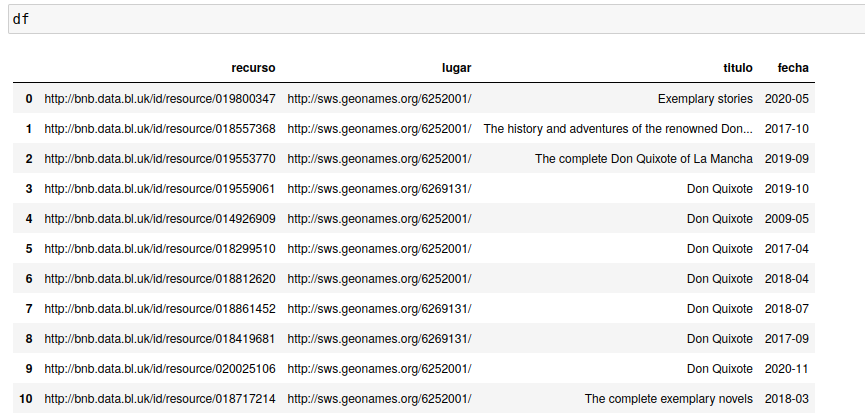The width and height of the screenshot is (865, 417).
Task: Click geonames link 6269131 in row 7
Action: [x=379, y=309]
